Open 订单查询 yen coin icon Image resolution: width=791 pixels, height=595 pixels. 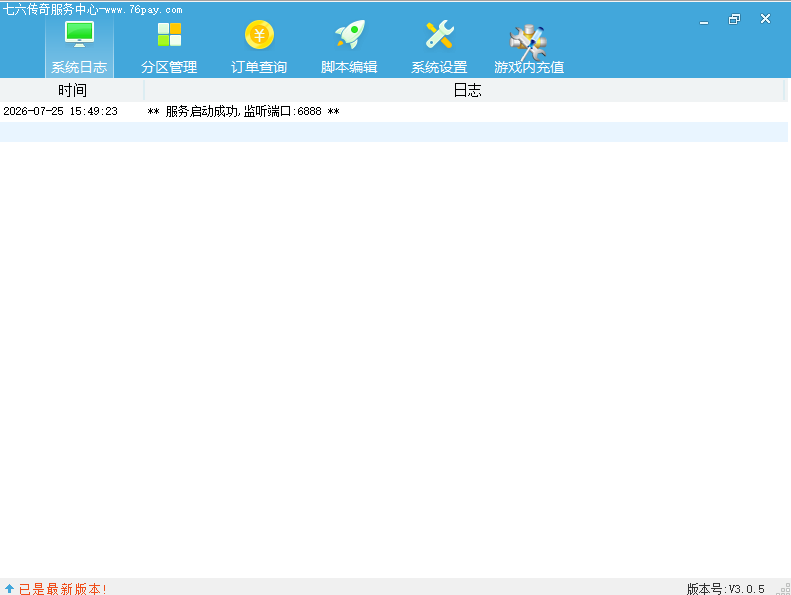point(259,34)
